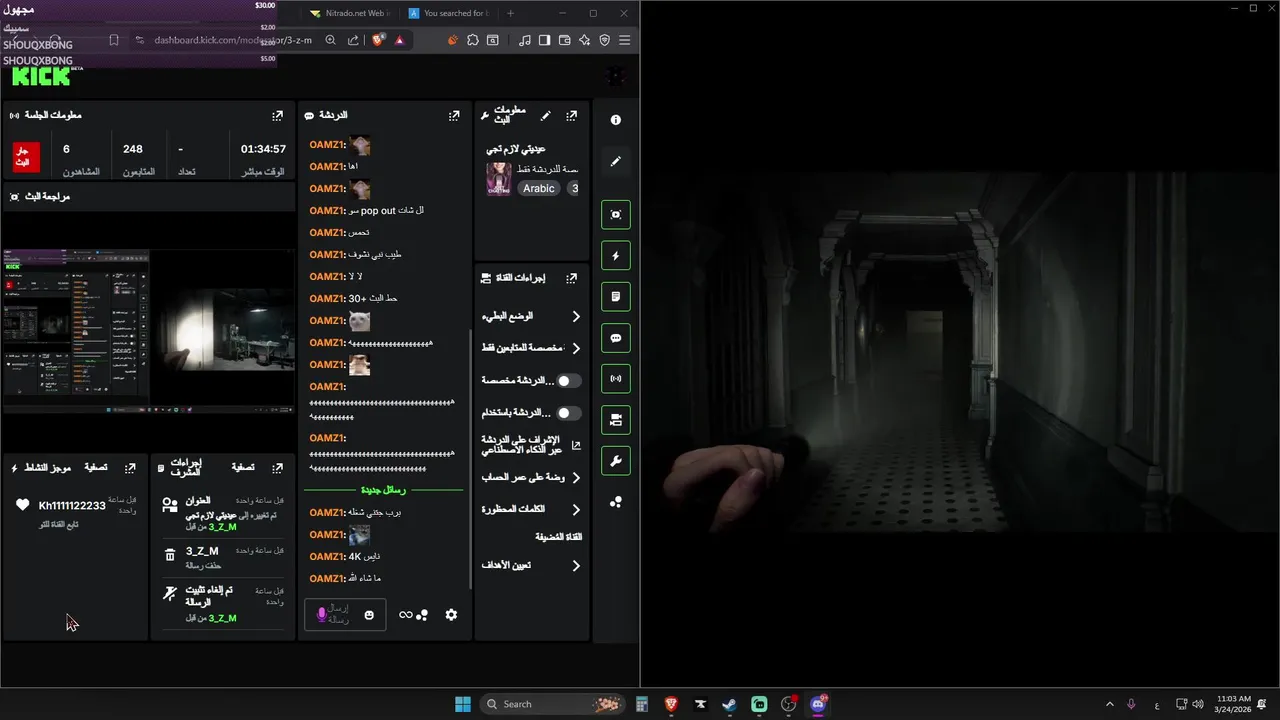Pop out the channel actions panel

571,278
